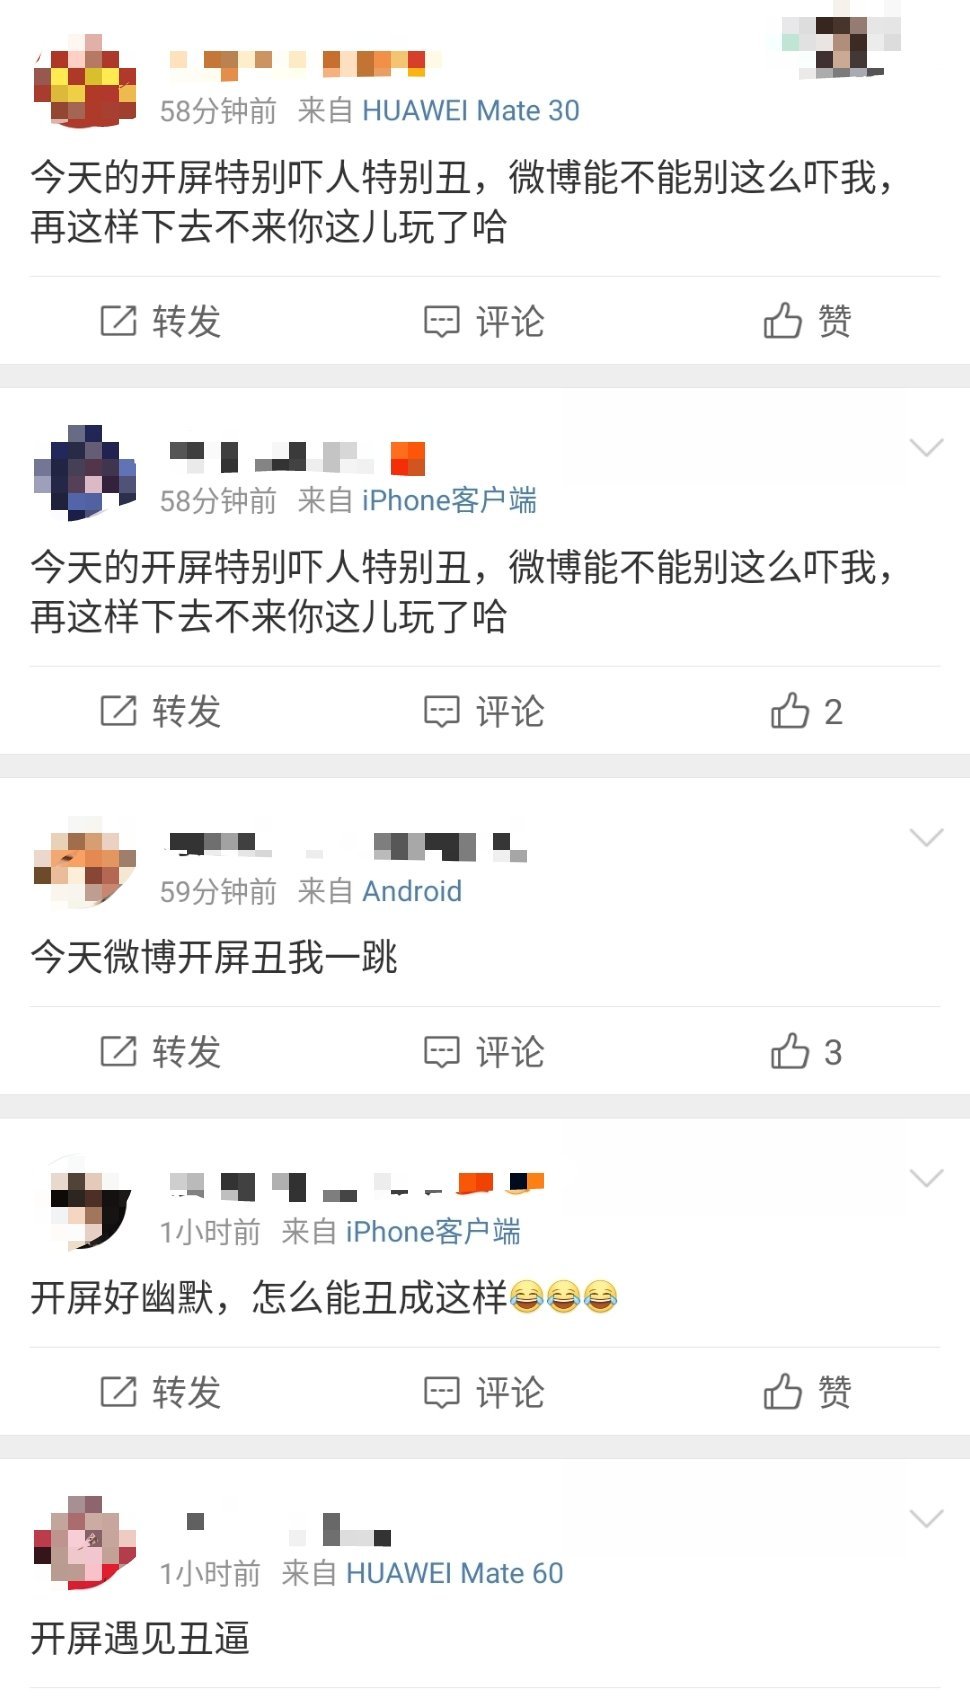Open the post text 今天微博开屏丑我一跳
Image resolution: width=970 pixels, height=1706 pixels.
(214, 957)
